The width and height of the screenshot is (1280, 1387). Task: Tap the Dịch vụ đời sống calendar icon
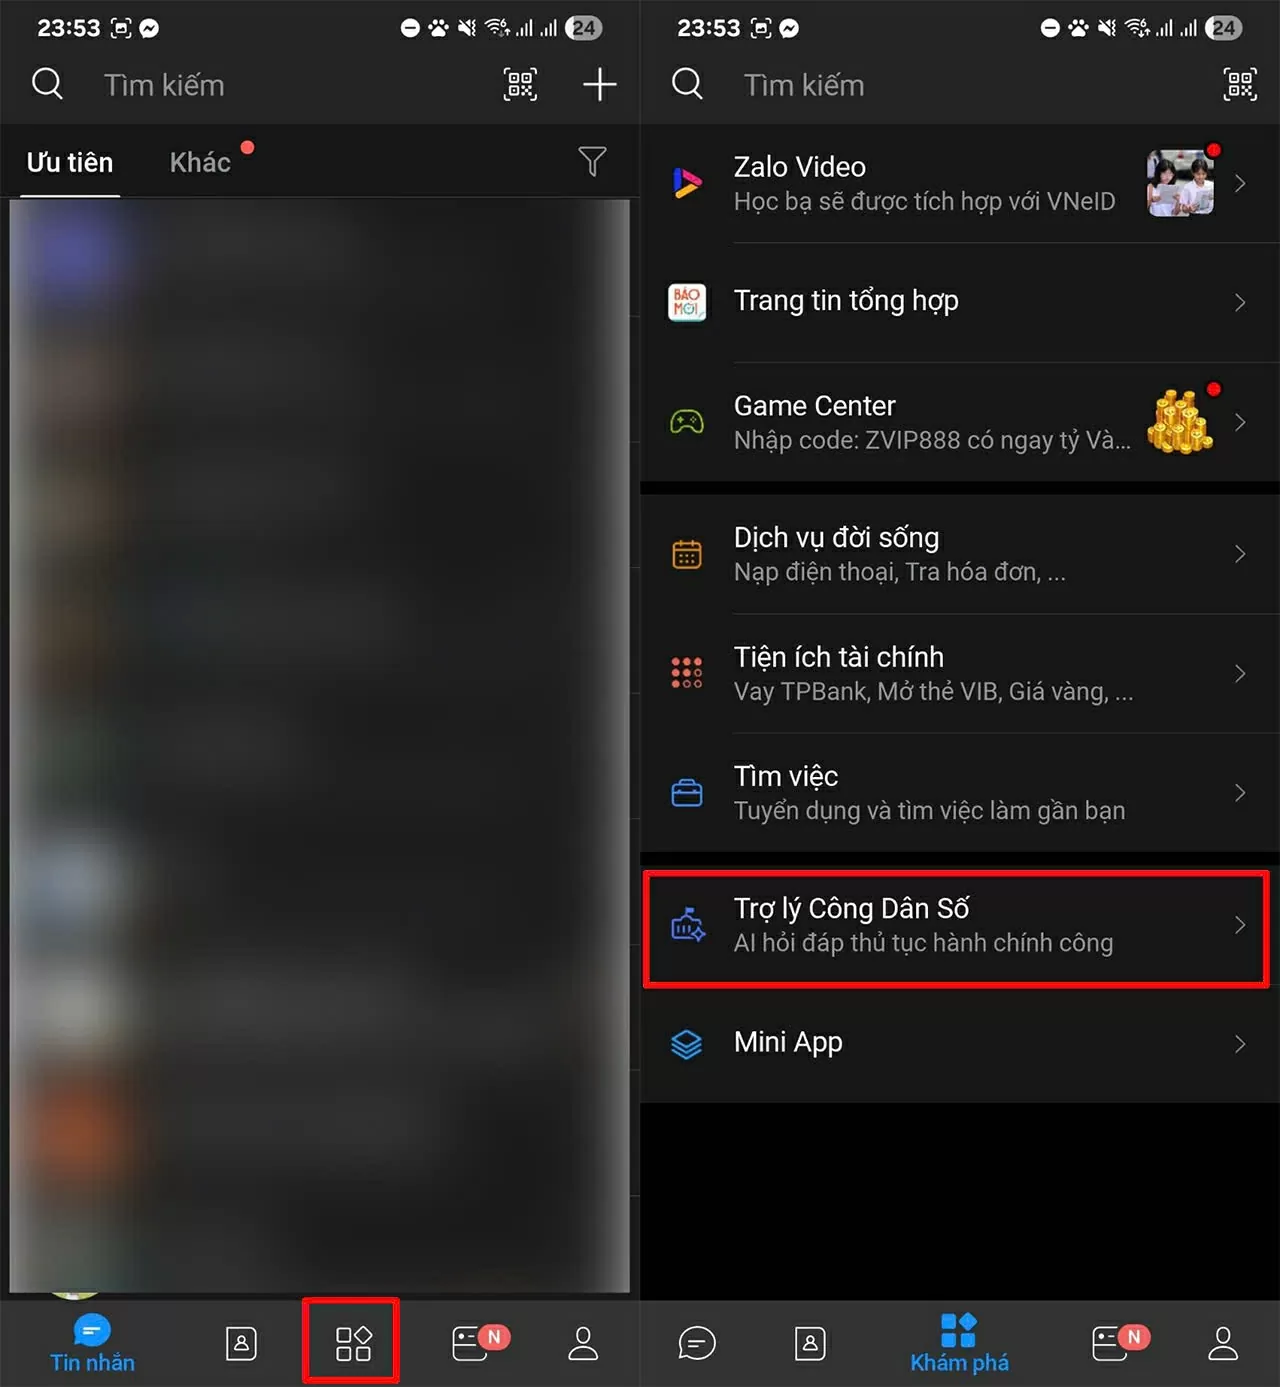[x=687, y=554]
